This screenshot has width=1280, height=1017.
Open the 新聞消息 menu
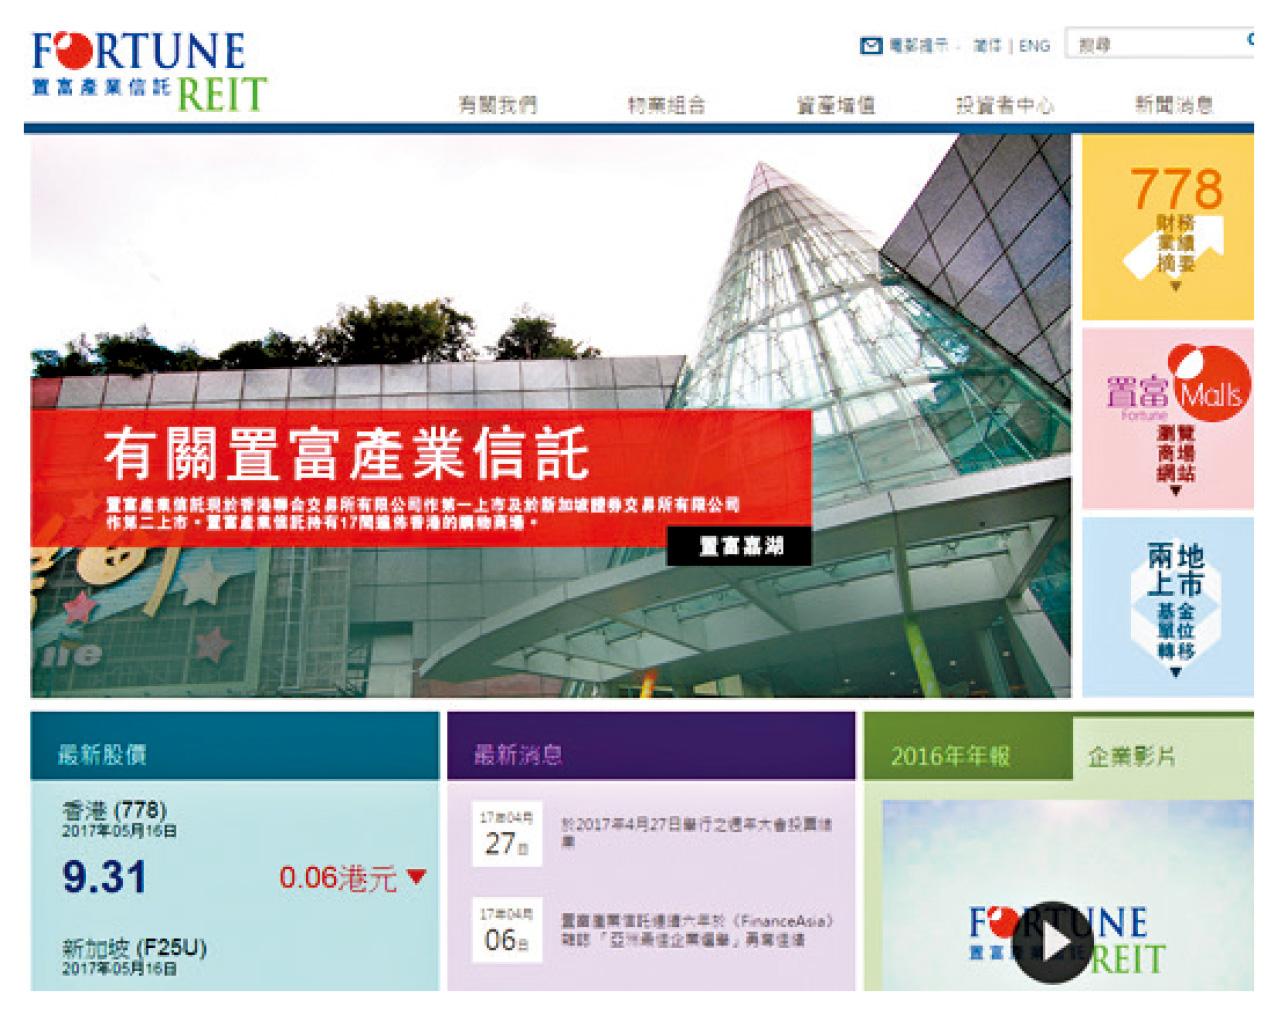click(1173, 105)
